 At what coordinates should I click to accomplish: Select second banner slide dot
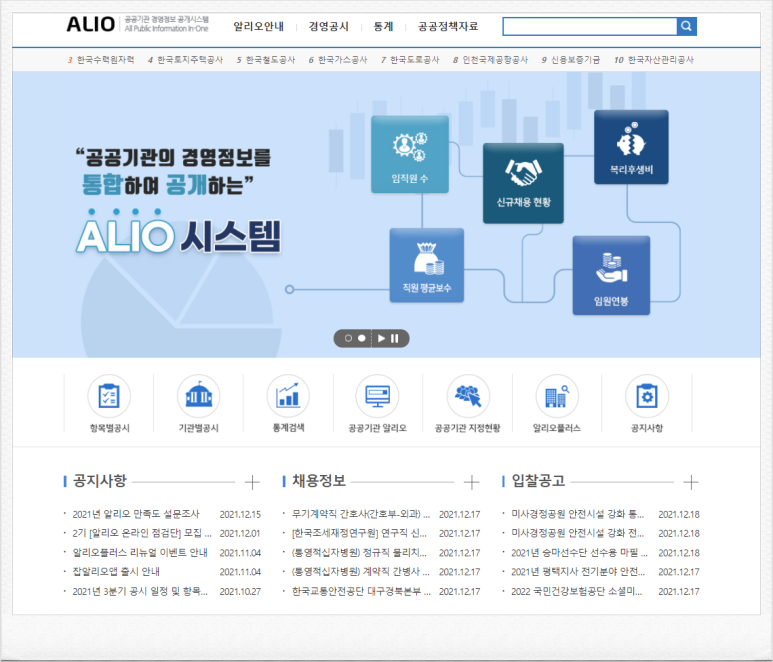pyautogui.click(x=362, y=338)
